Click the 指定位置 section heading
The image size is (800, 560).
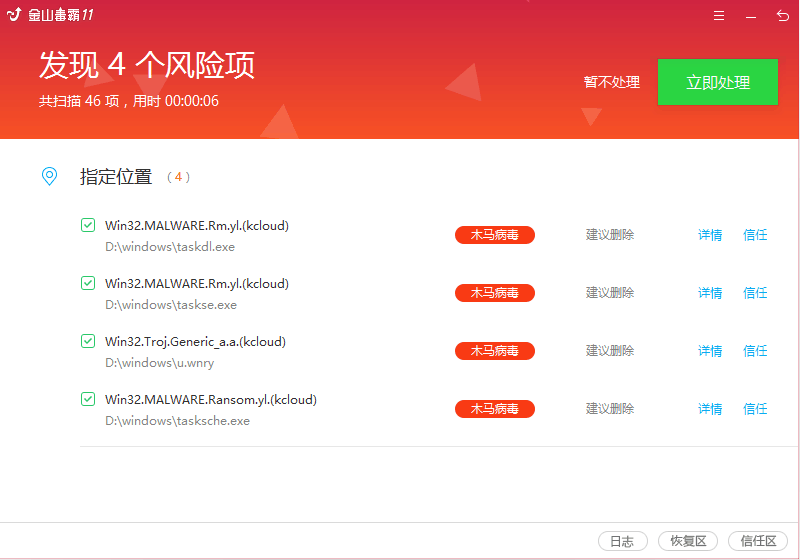tap(116, 177)
